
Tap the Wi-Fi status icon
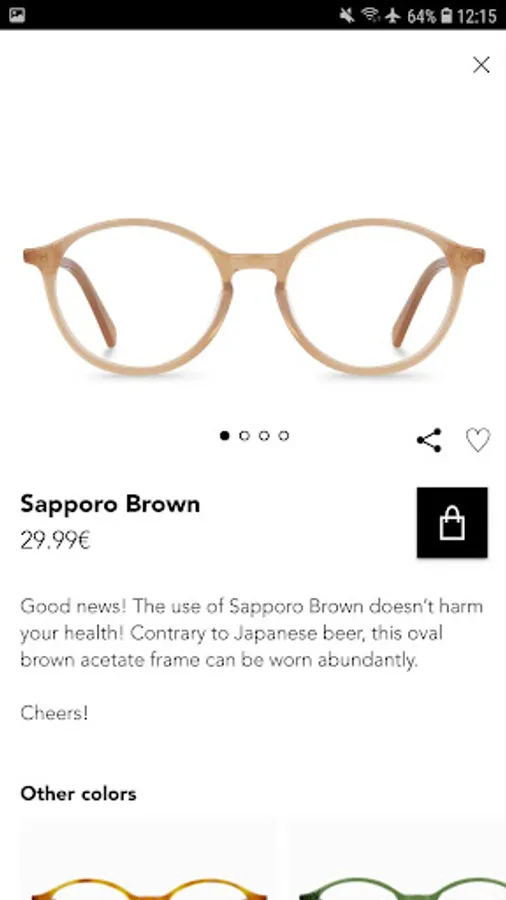(371, 15)
